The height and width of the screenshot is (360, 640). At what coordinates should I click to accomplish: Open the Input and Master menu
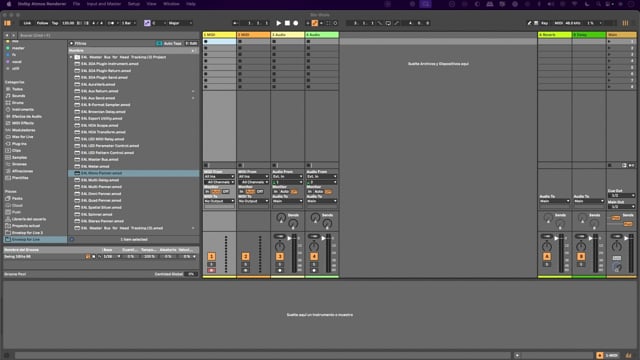point(104,4)
